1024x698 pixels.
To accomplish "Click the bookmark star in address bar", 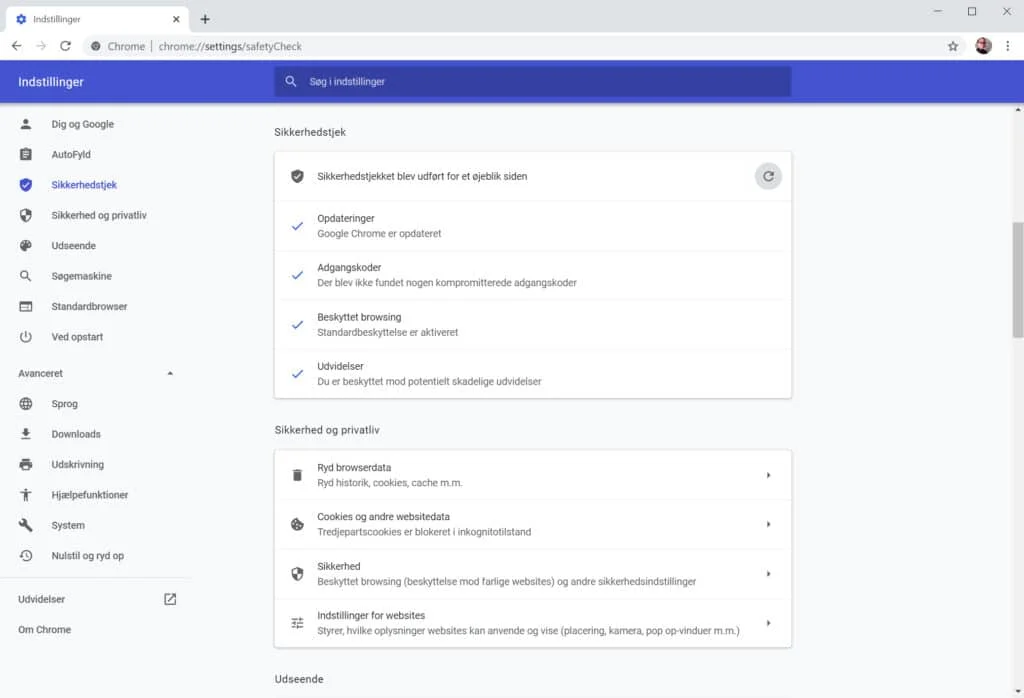I will coord(953,46).
